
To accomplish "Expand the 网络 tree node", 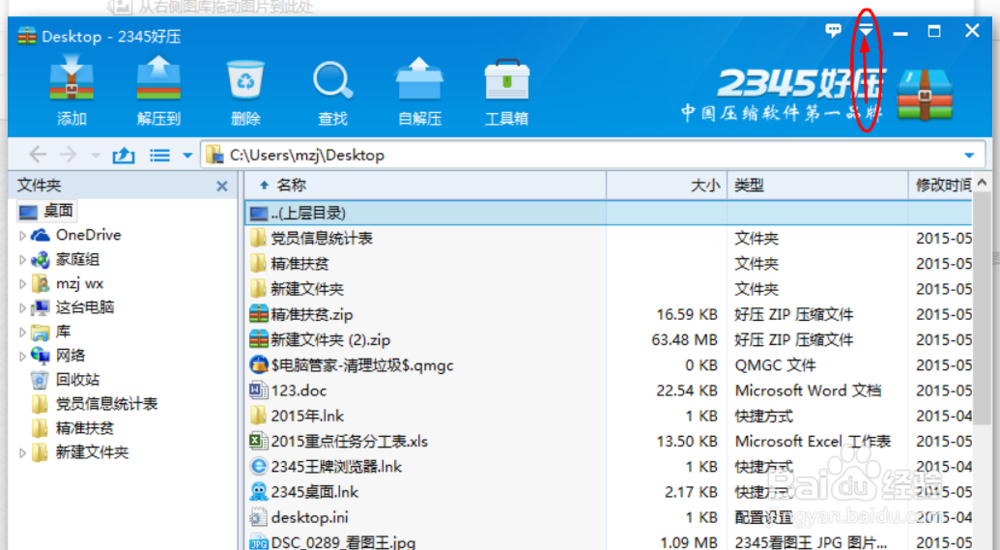I will (22, 356).
